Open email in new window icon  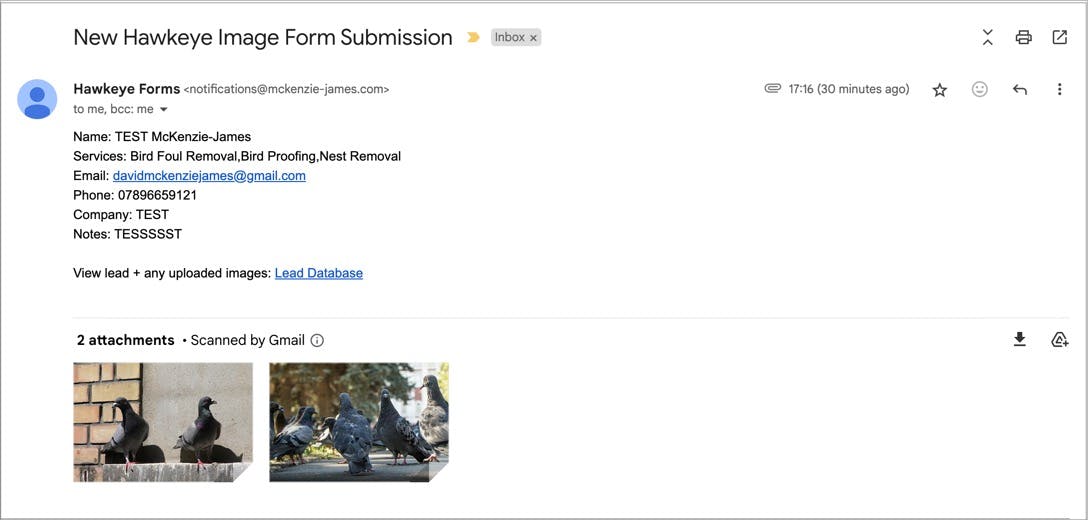1060,37
